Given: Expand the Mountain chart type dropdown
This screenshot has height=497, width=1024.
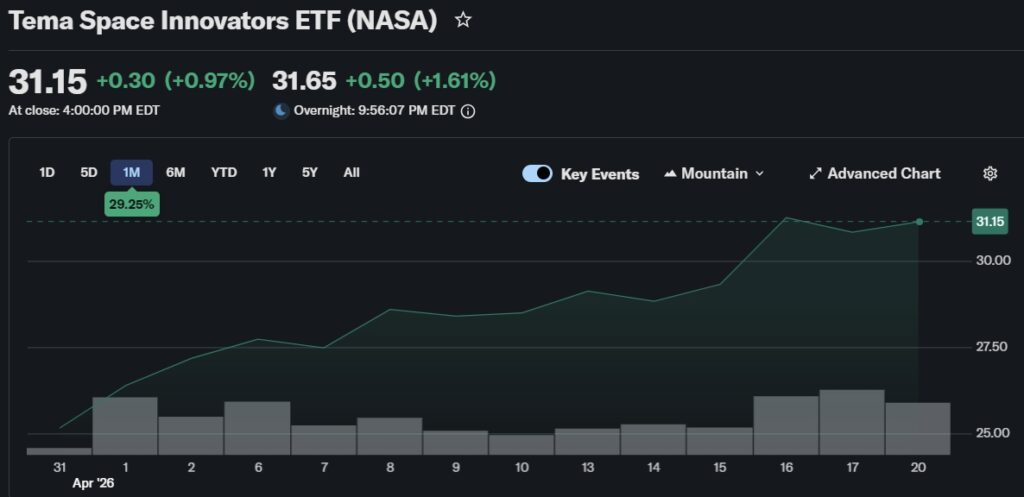Looking at the screenshot, I should pos(759,173).
